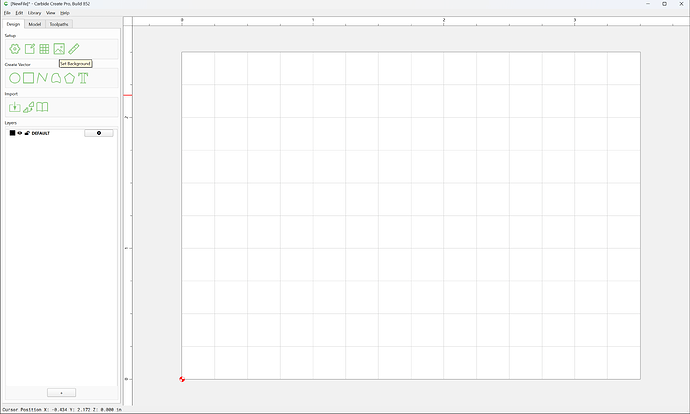Maximize the Carbide Create window
The height and width of the screenshot is (414, 690).
(x=664, y=4)
